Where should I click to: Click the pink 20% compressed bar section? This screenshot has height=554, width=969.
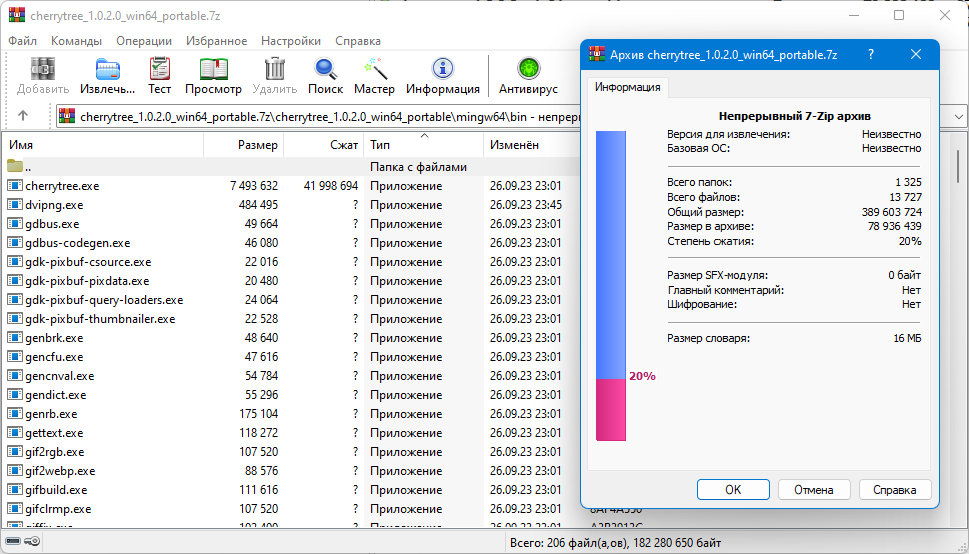point(611,409)
